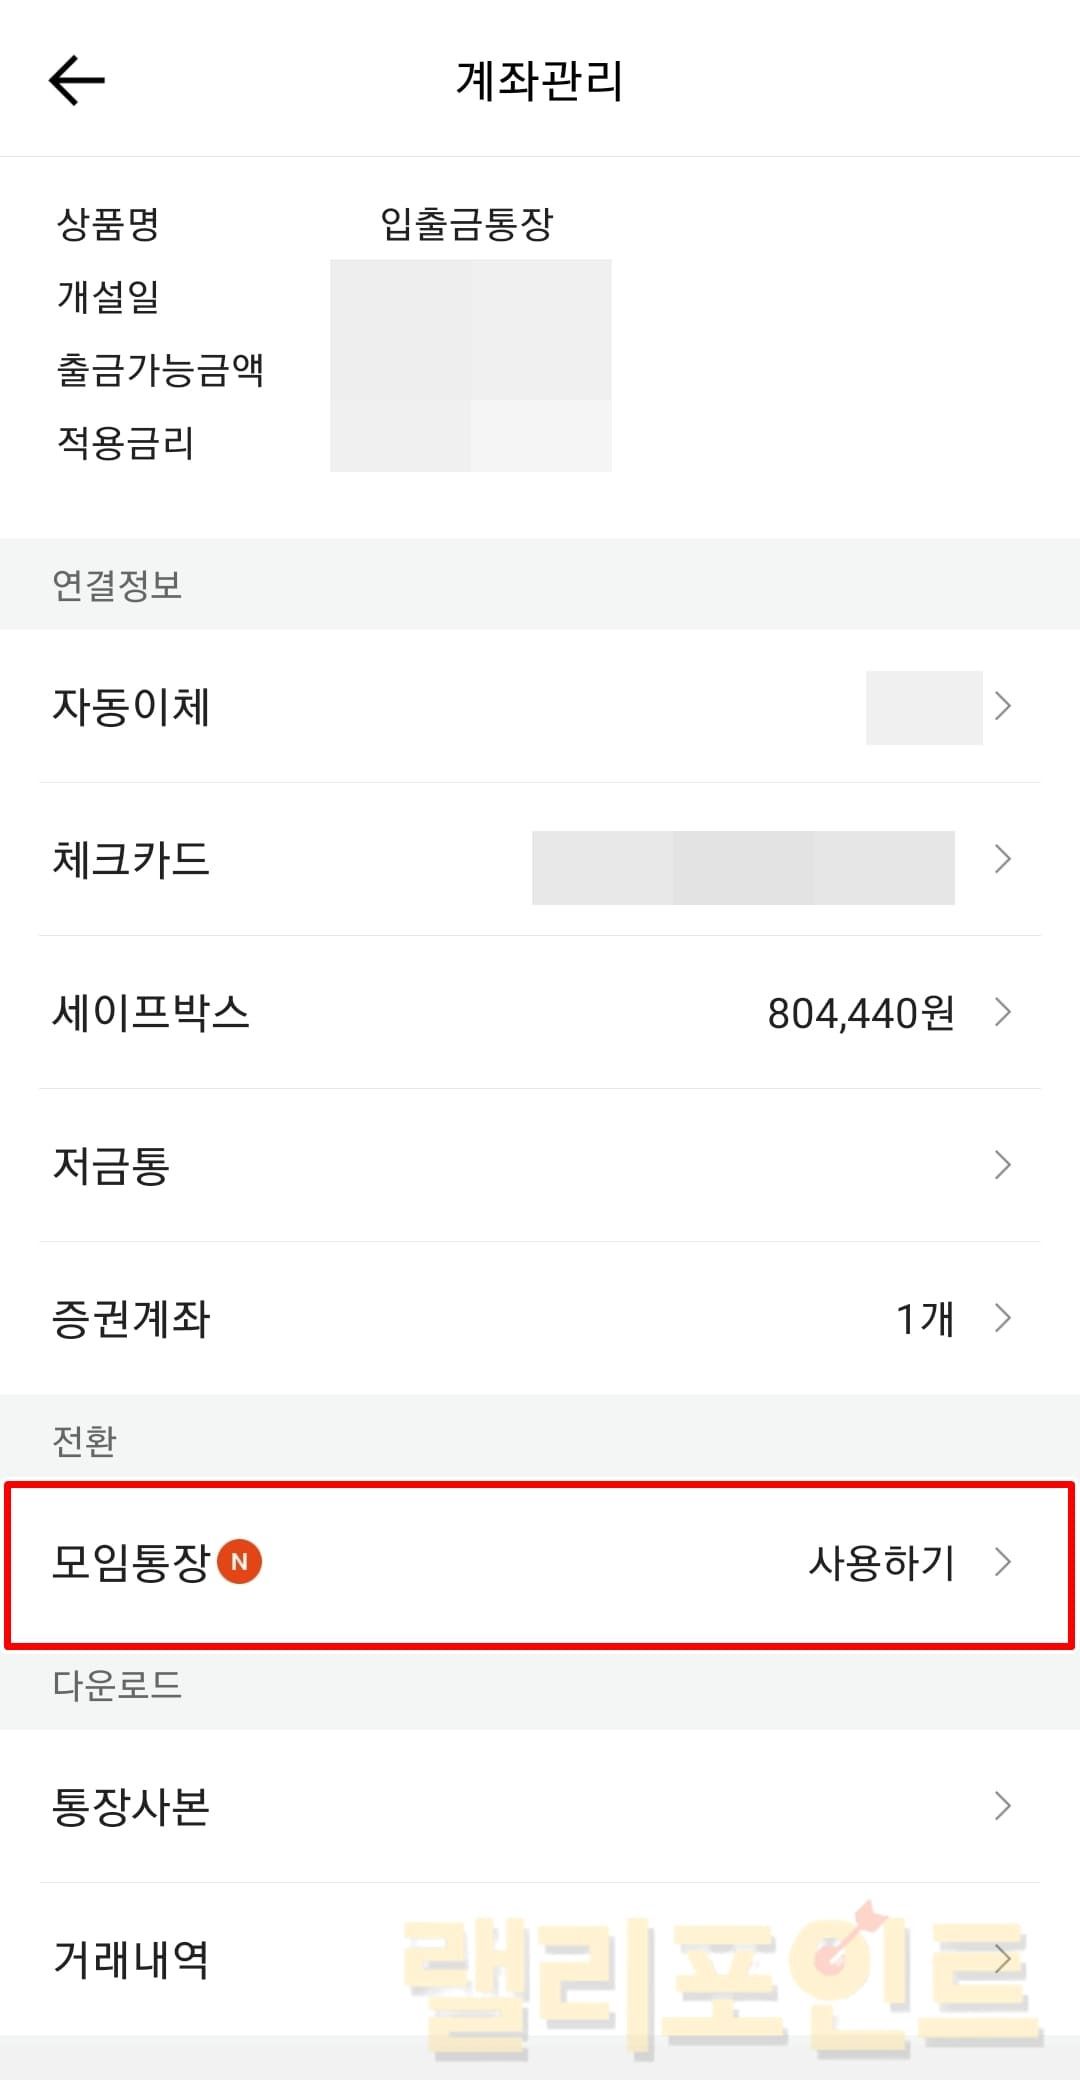Open the 자동이체 menu item
The height and width of the screenshot is (2080, 1080).
(x=131, y=706)
